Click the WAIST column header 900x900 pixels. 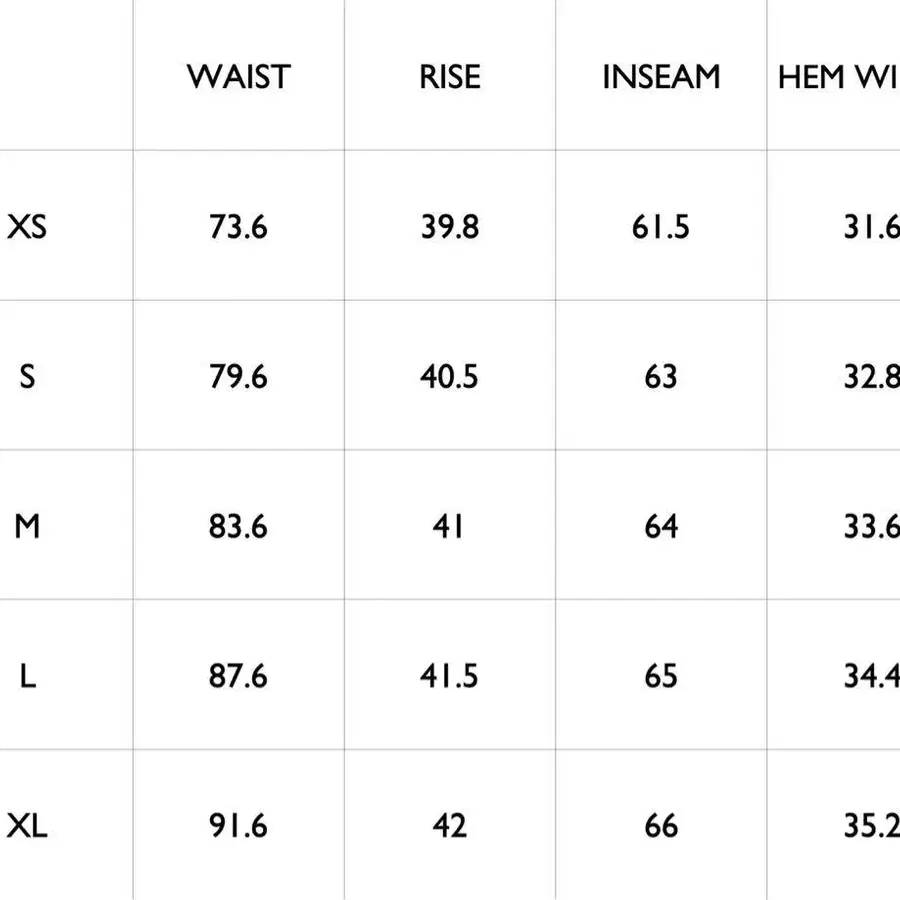pyautogui.click(x=239, y=77)
